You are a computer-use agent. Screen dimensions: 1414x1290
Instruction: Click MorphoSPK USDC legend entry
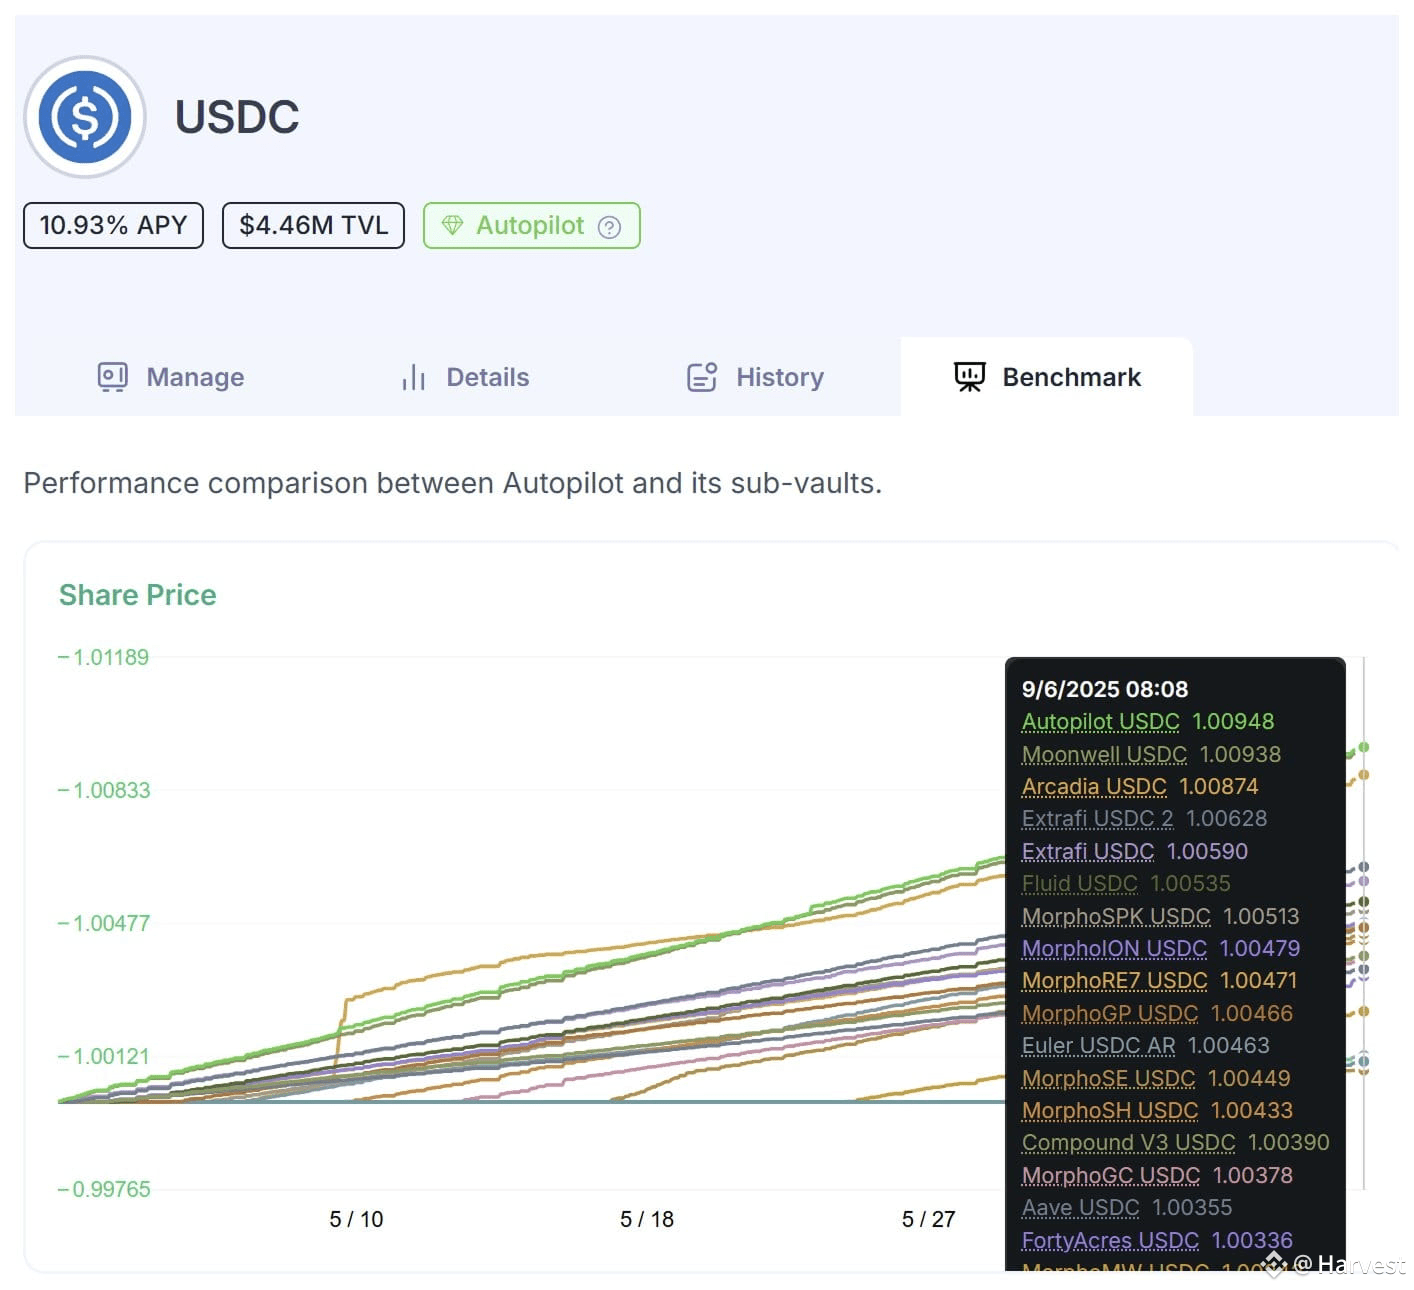tap(1116, 917)
